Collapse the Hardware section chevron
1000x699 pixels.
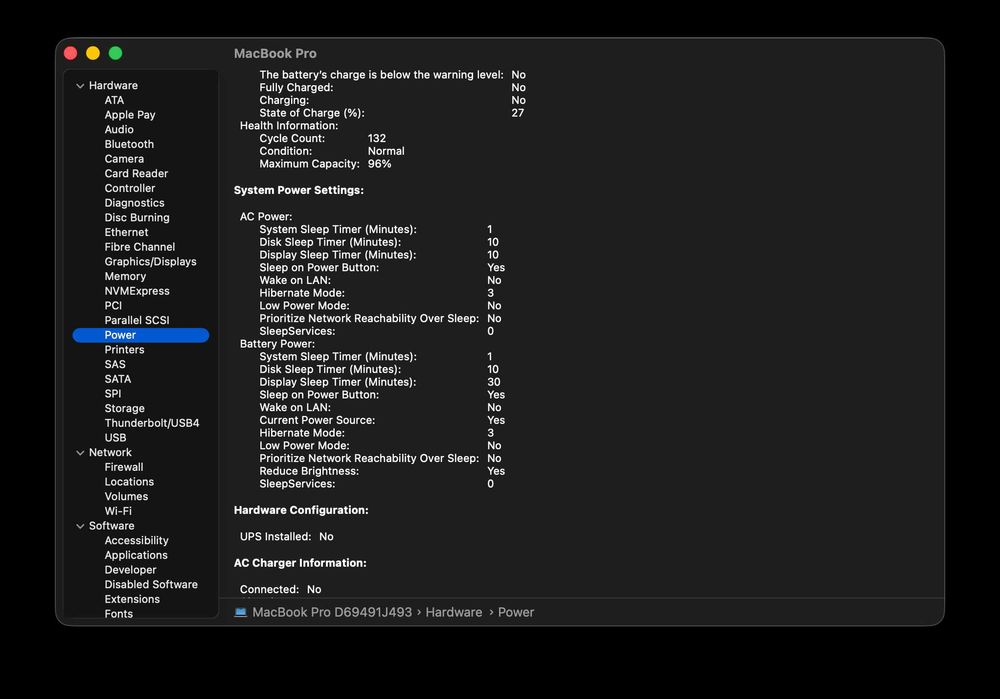point(80,85)
